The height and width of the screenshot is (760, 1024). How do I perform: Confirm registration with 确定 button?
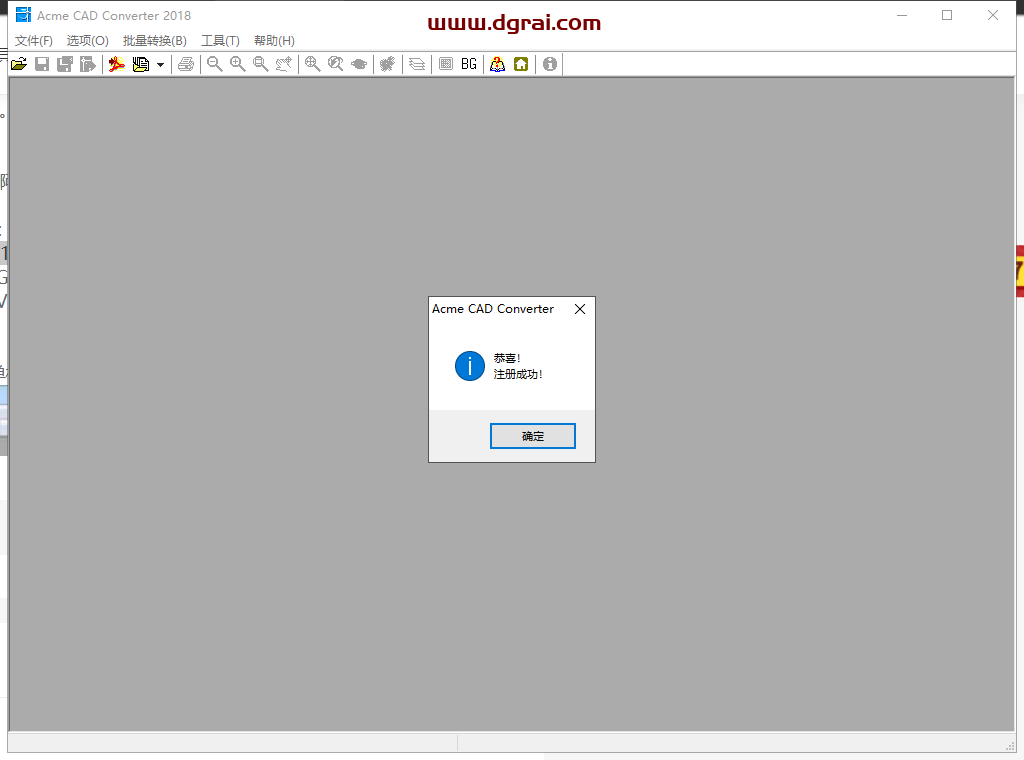tap(533, 436)
